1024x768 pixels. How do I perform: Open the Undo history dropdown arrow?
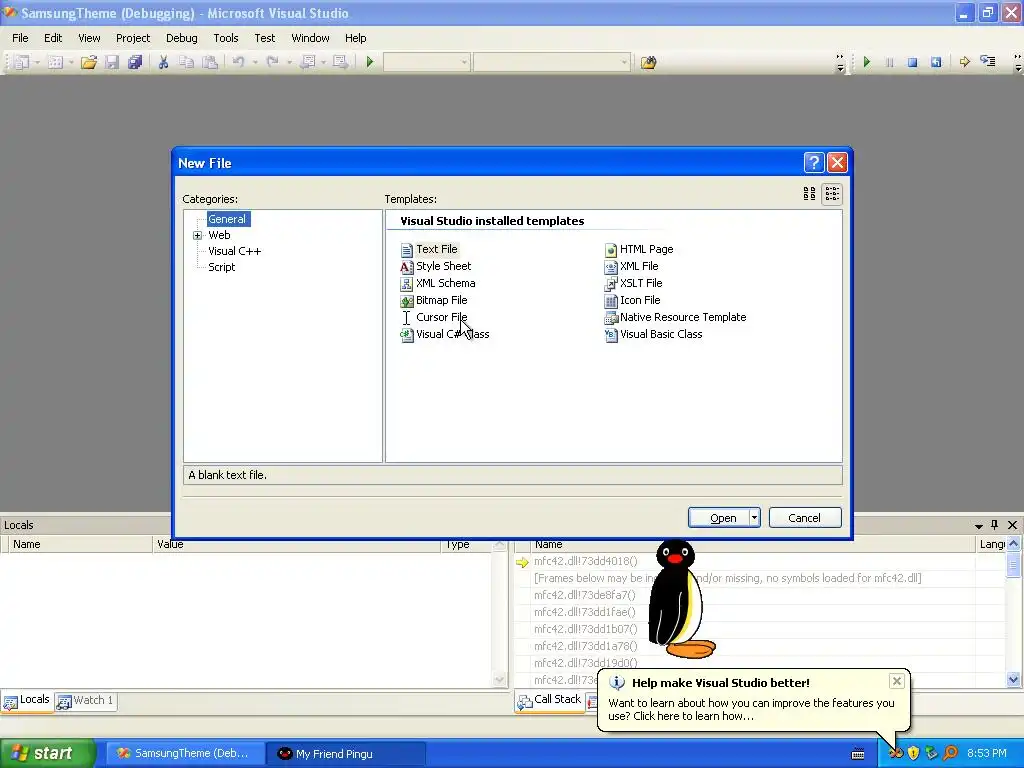coord(255,62)
